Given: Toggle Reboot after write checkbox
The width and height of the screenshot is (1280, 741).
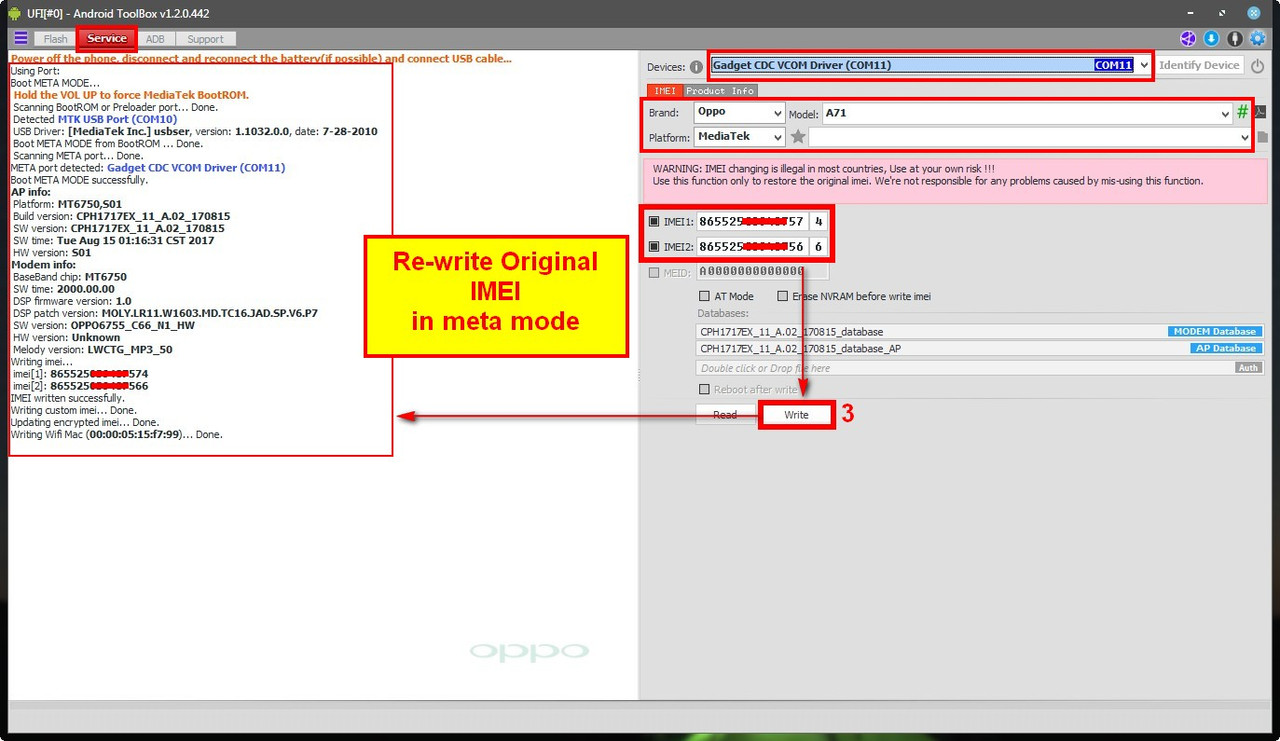Looking at the screenshot, I should pos(705,390).
